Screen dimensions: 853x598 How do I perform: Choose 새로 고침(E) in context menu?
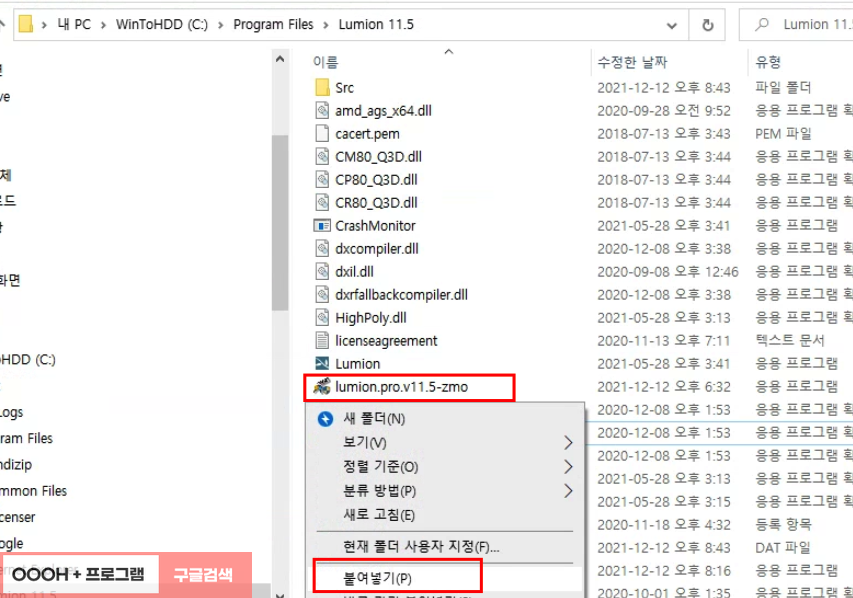(x=379, y=514)
